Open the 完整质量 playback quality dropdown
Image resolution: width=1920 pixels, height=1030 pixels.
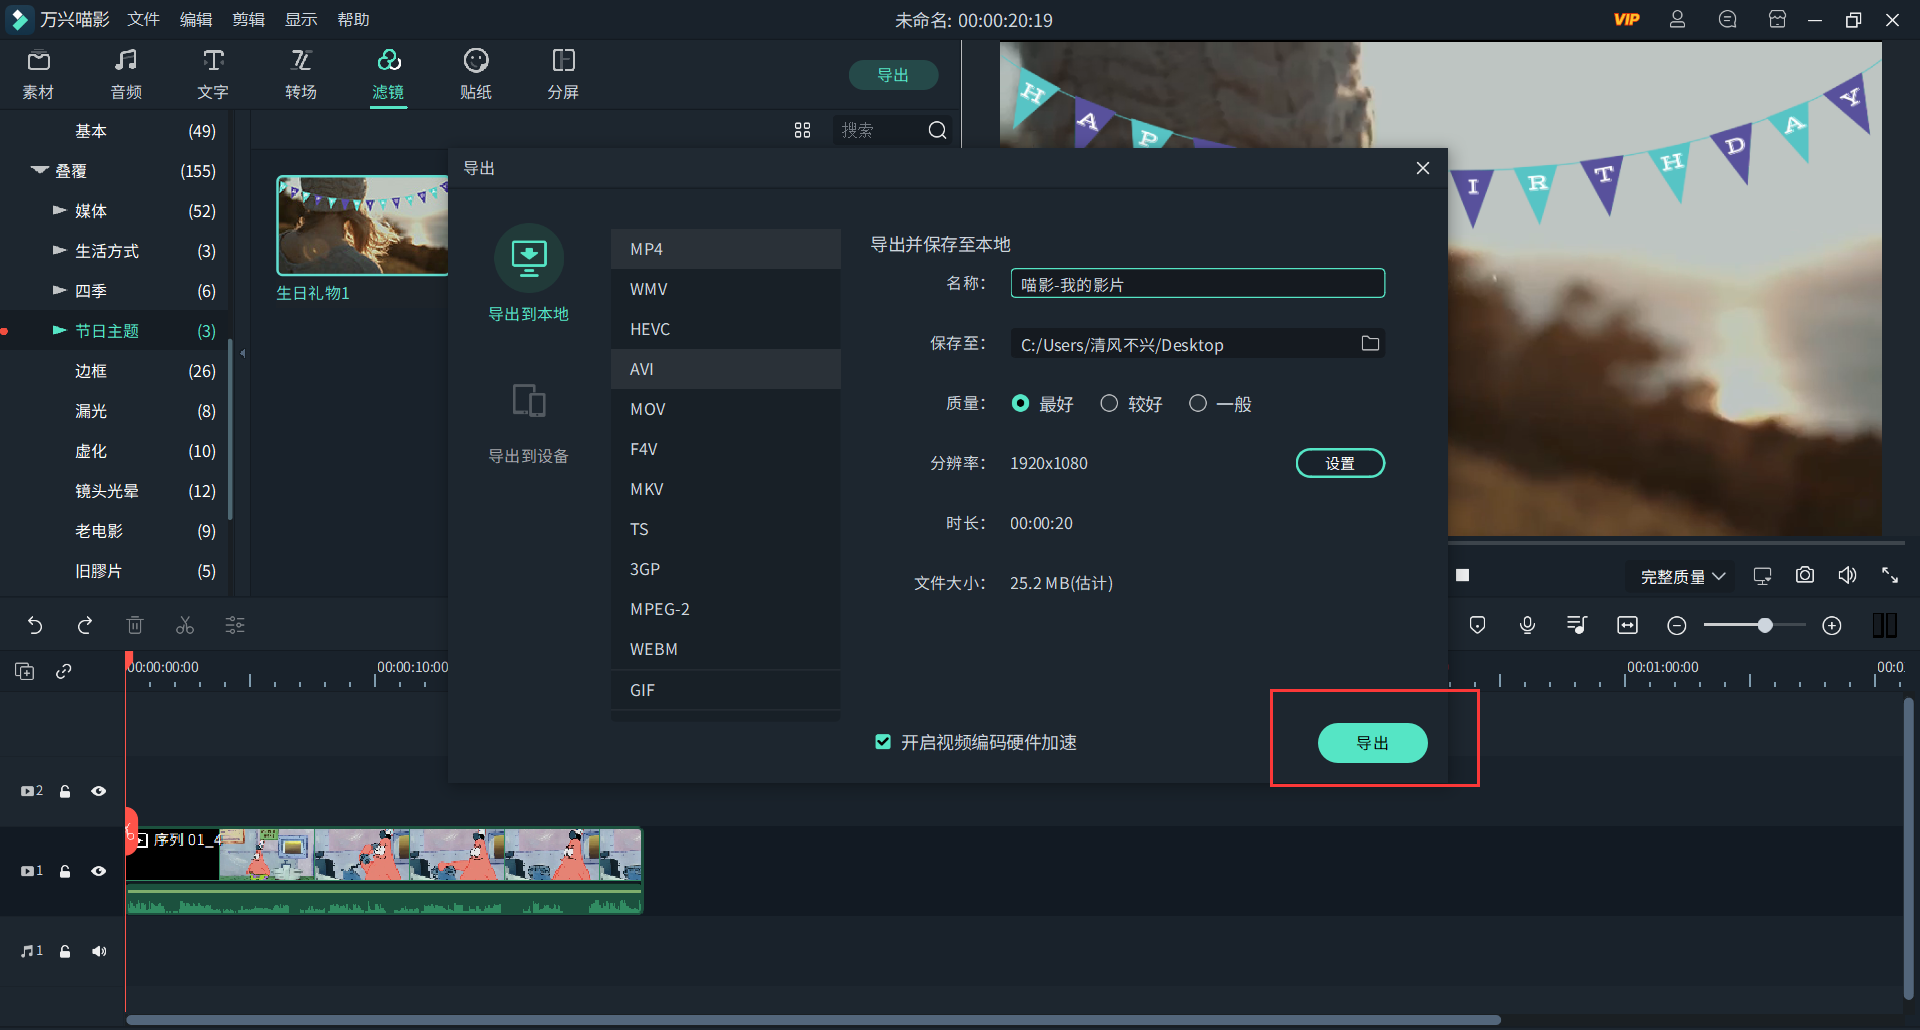[1681, 576]
